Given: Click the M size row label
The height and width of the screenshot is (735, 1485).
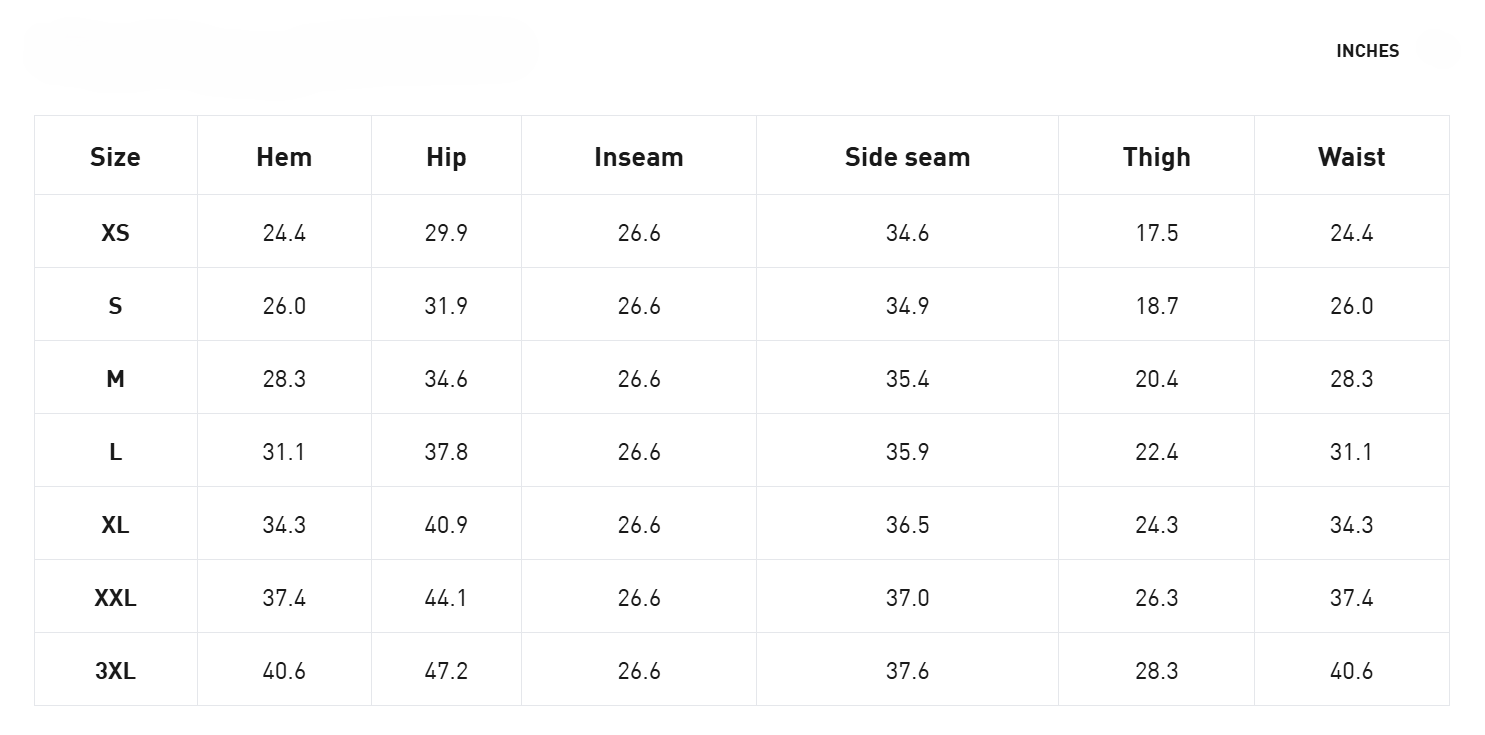Looking at the screenshot, I should (x=115, y=379).
